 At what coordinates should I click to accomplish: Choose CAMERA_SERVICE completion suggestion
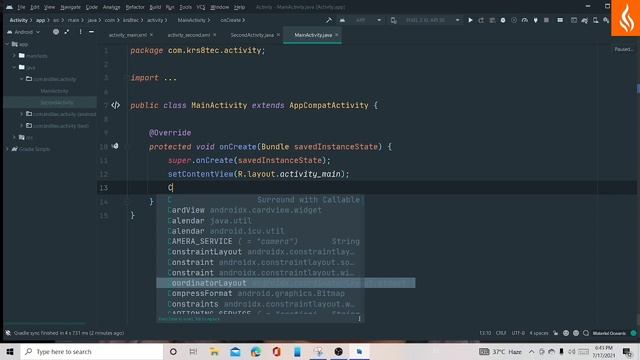[x=260, y=241]
